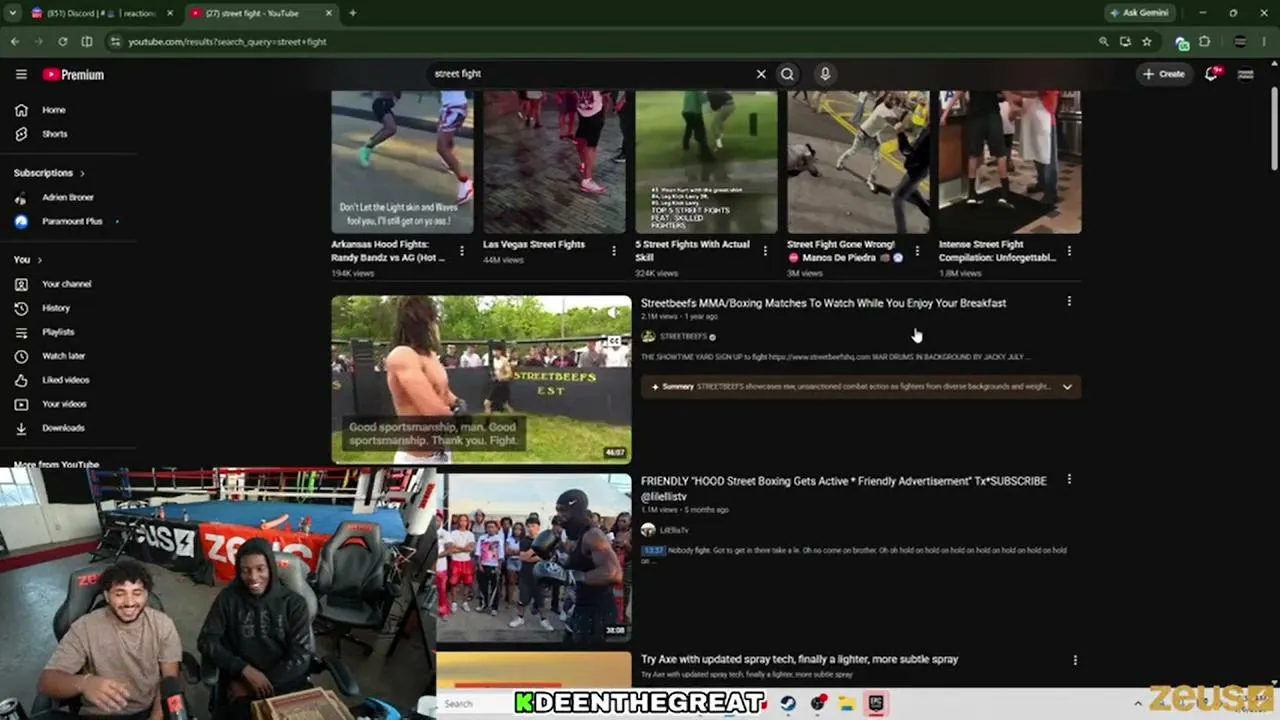Open 'Street Fight Gone Wrong!' short thumbnail

[x=858, y=162]
